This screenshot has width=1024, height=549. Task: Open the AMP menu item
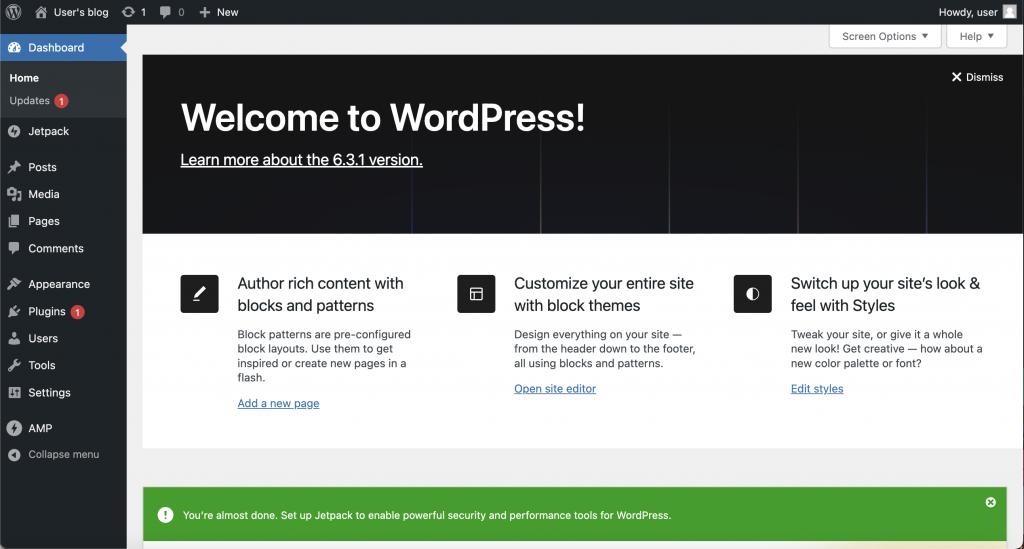tap(40, 428)
